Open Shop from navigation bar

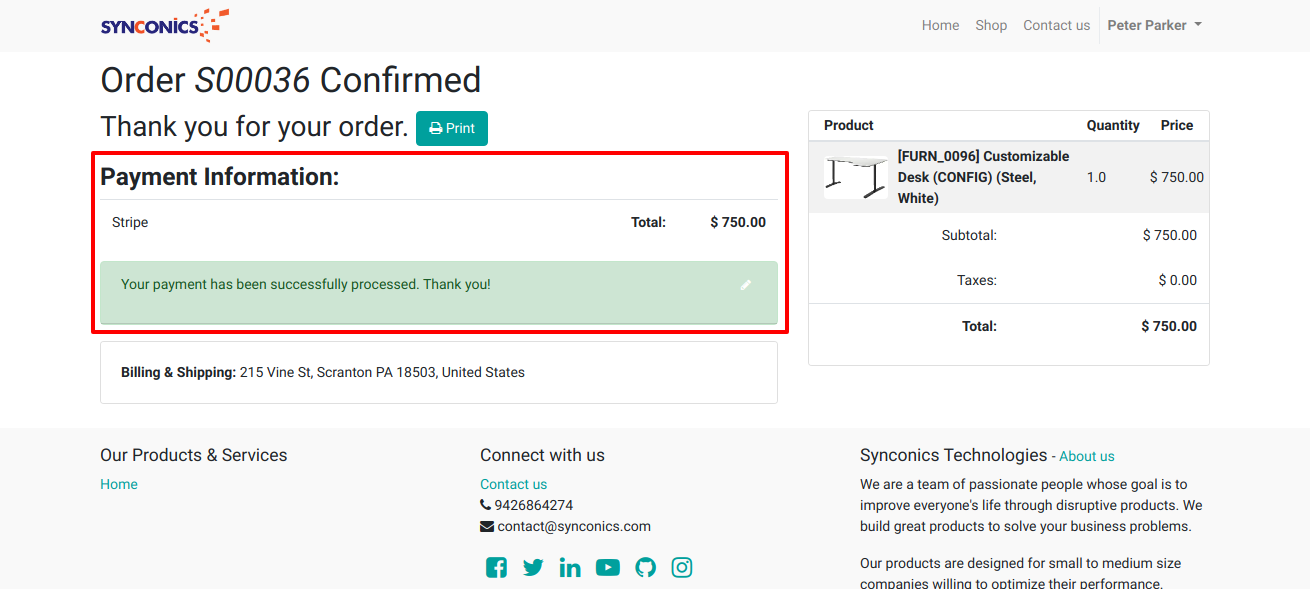(991, 26)
